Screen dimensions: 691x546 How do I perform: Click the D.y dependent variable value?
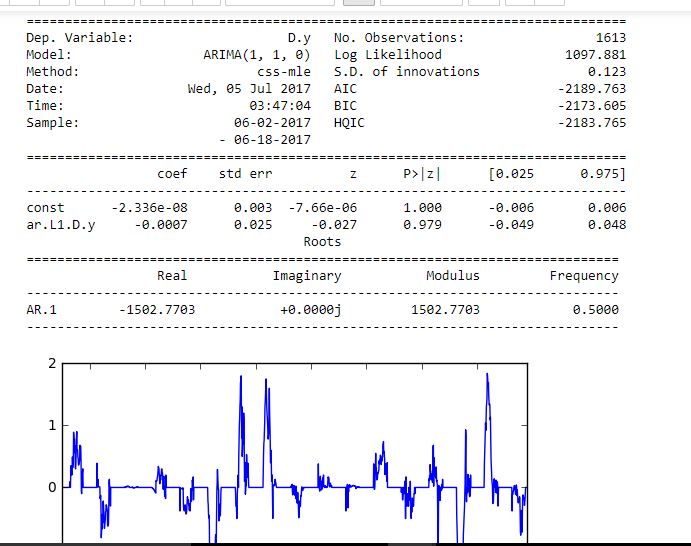click(x=299, y=38)
